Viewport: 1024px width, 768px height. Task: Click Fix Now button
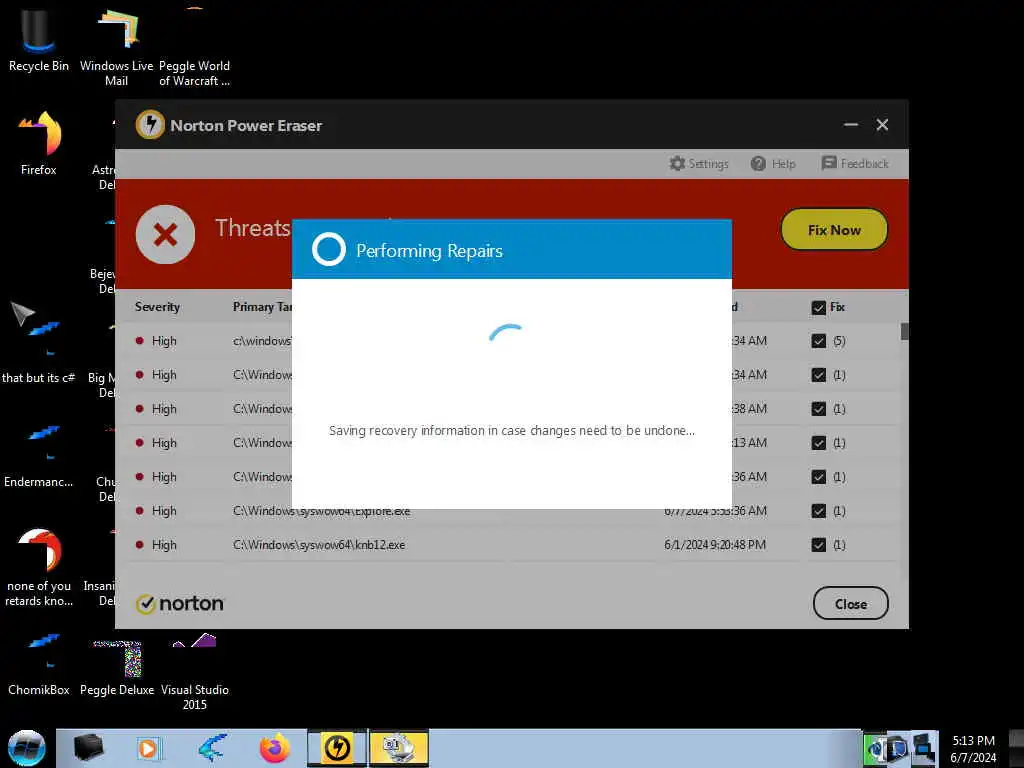pos(834,230)
